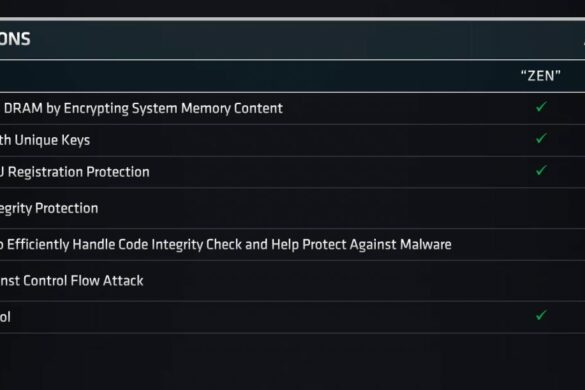585x390 pixels.
Task: Click the green checkmark beside Unique Keys
Action: (541, 138)
